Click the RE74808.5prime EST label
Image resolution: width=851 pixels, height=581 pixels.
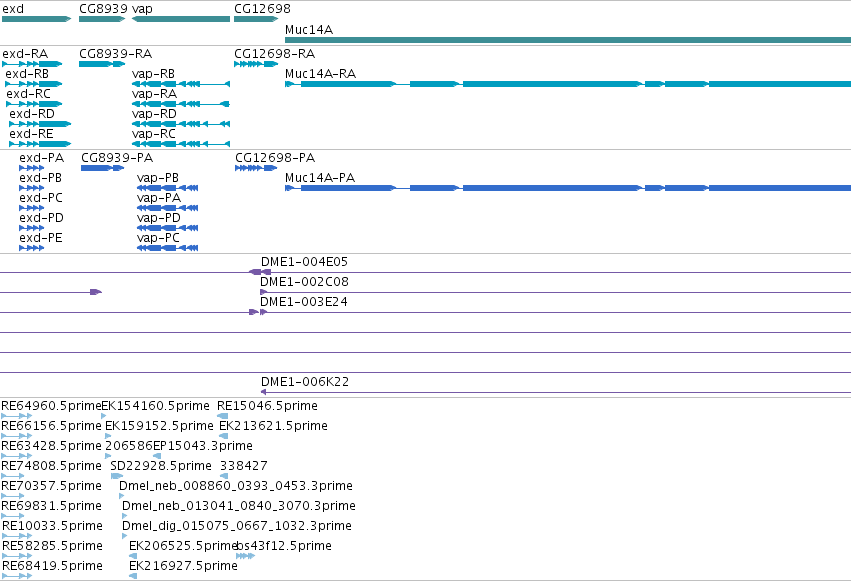click(x=51, y=466)
